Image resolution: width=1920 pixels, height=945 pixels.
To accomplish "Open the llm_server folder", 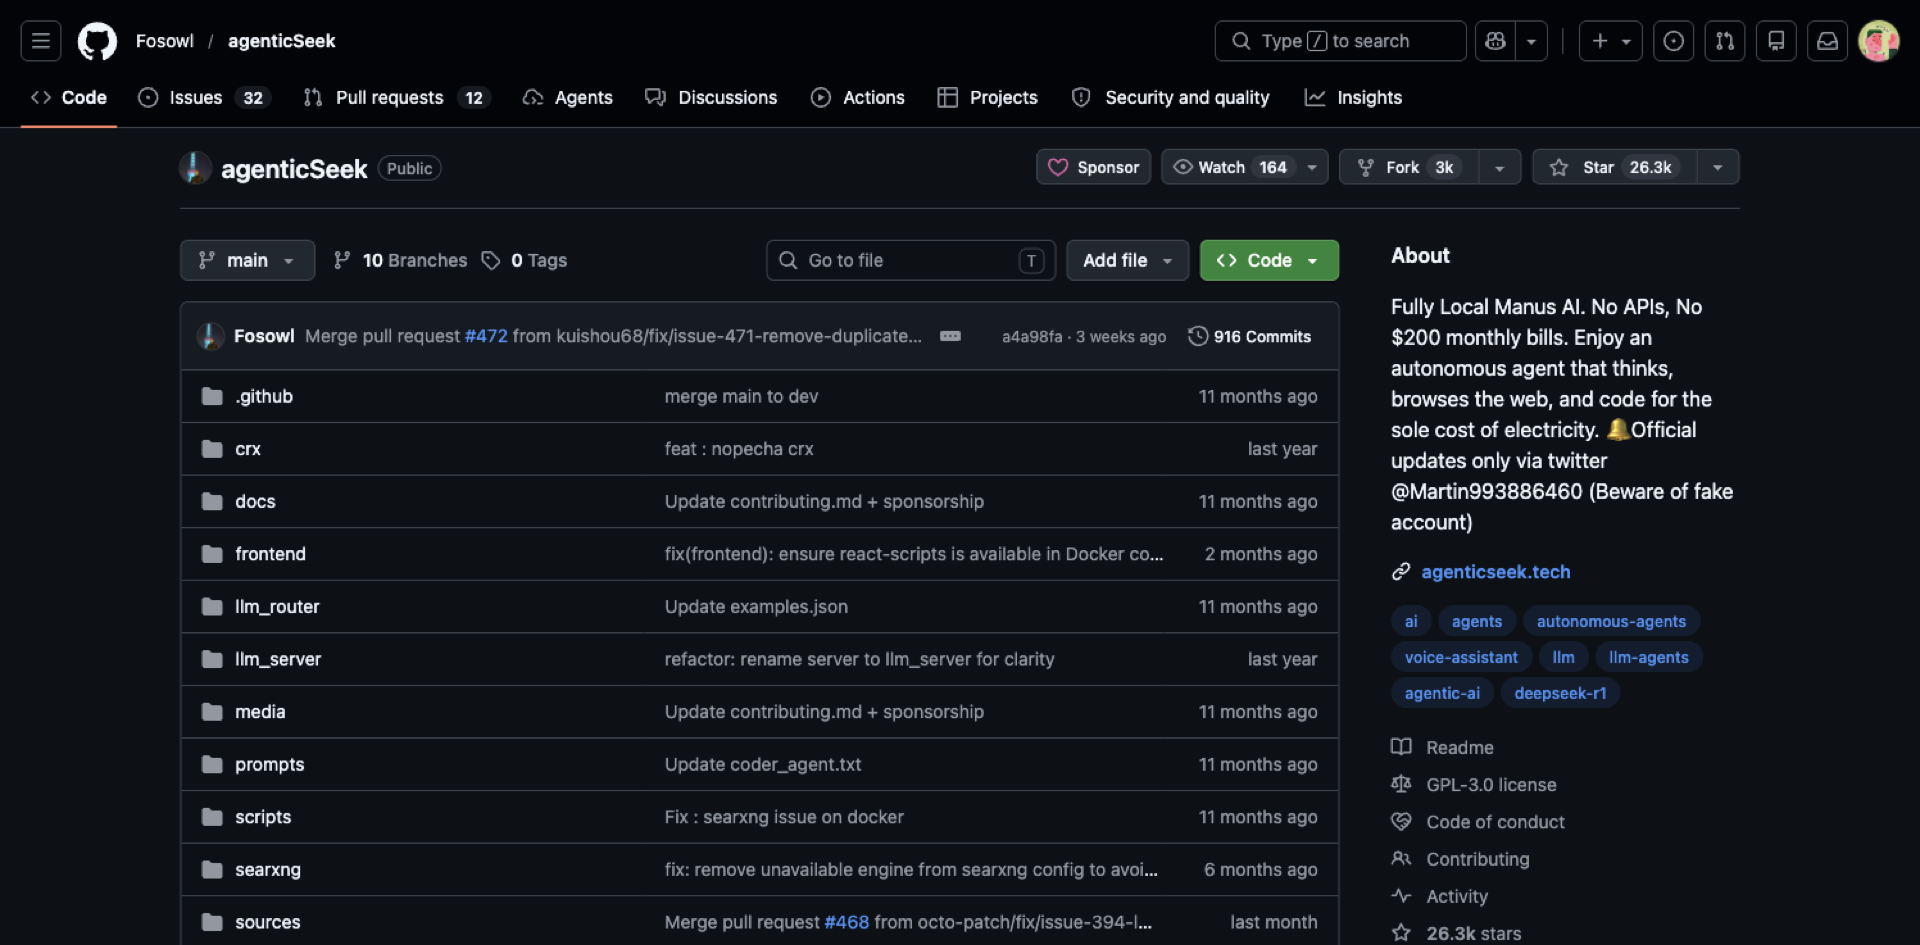I will 278,659.
